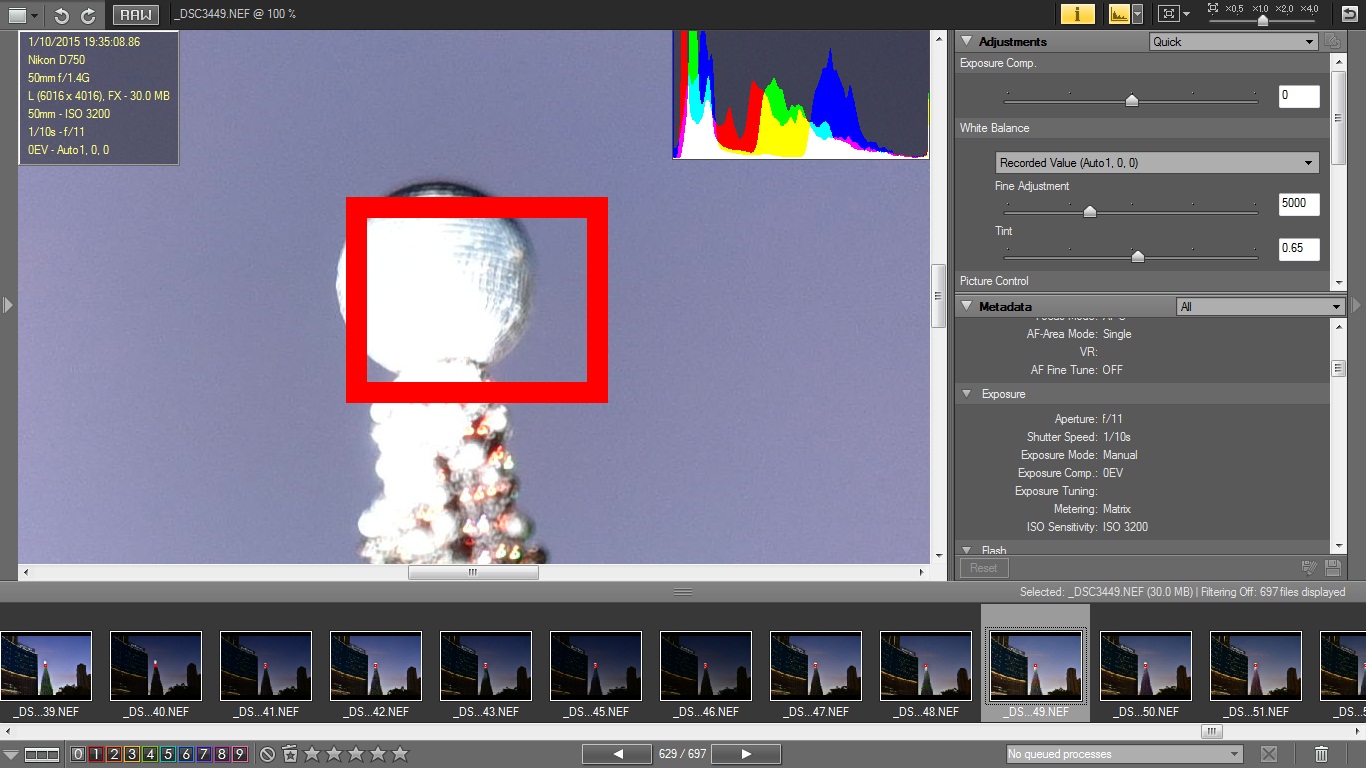The height and width of the screenshot is (768, 1366).
Task: Select the _DS...50.NEF thumbnail
Action: click(1146, 666)
